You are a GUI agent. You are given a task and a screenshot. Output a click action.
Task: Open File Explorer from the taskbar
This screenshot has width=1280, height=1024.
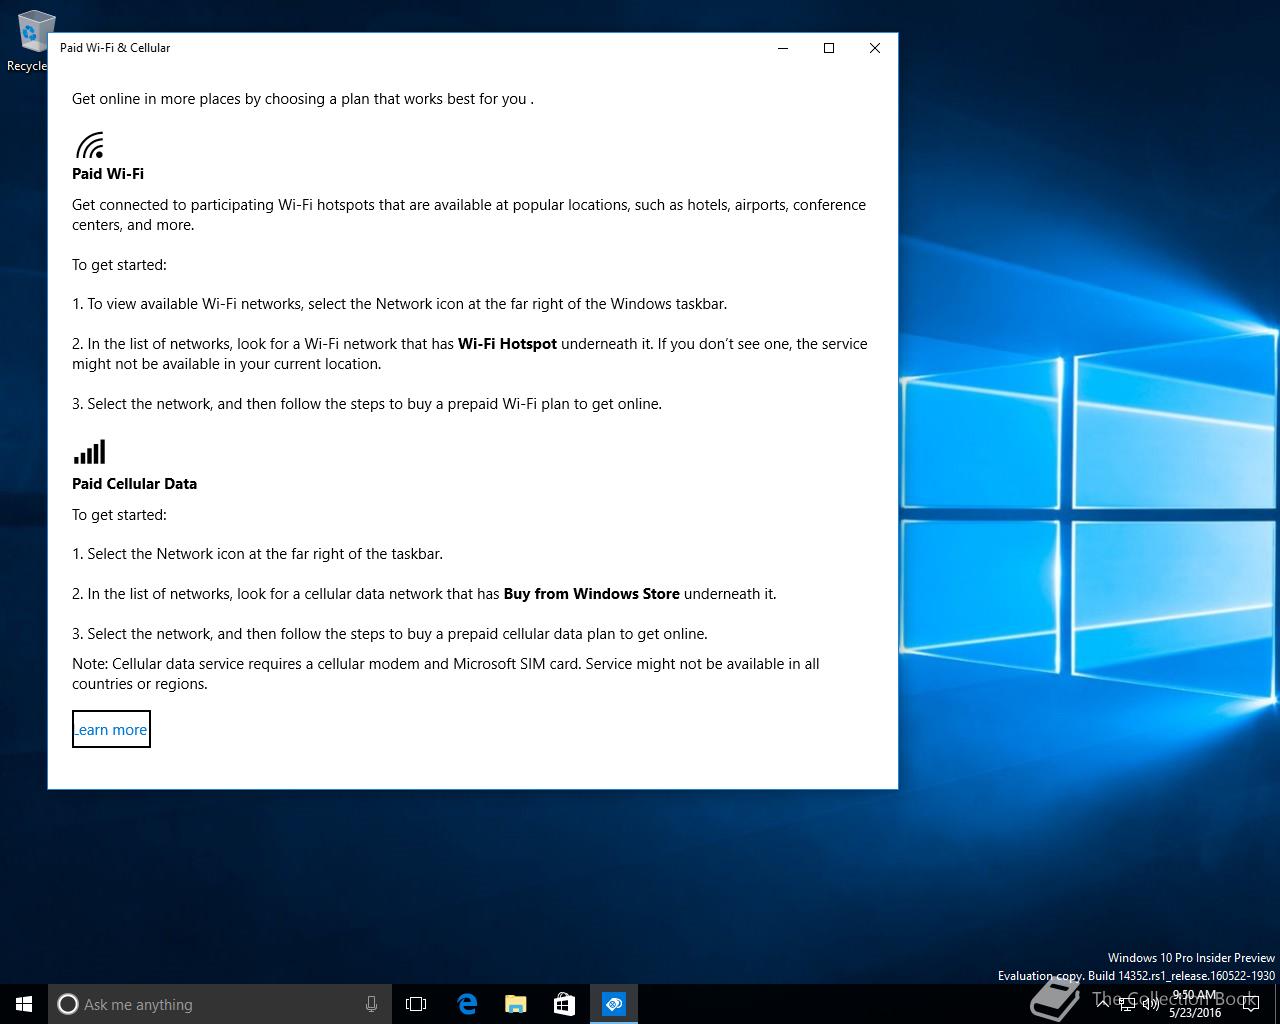point(515,1004)
